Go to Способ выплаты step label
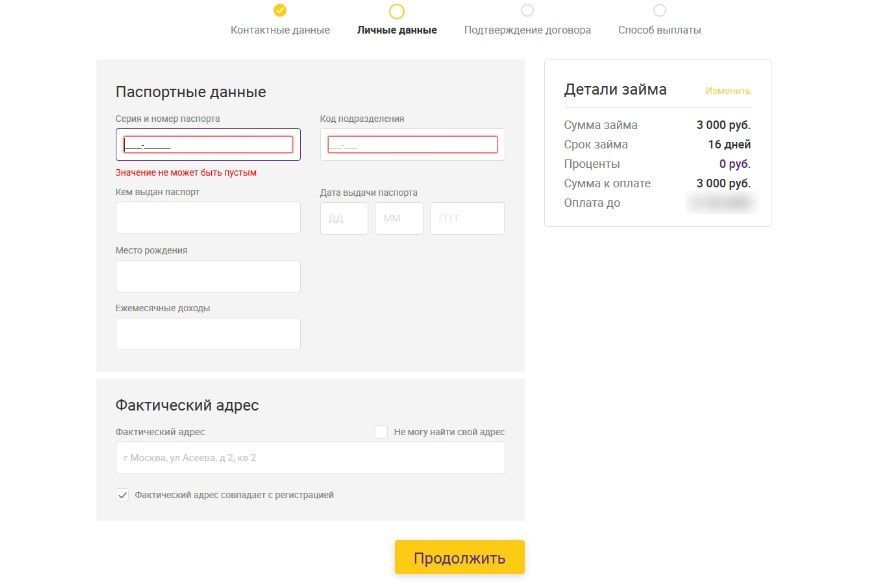The image size is (892, 584). pyautogui.click(x=659, y=30)
